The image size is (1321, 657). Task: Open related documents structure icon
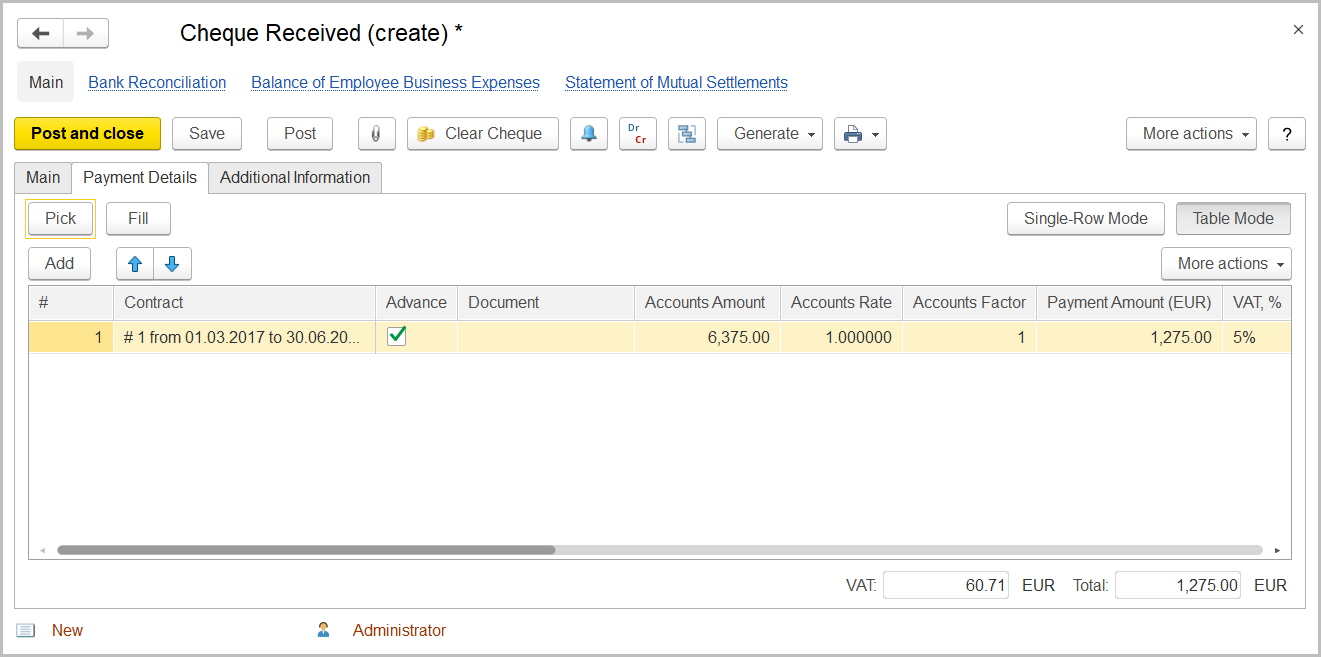(687, 133)
